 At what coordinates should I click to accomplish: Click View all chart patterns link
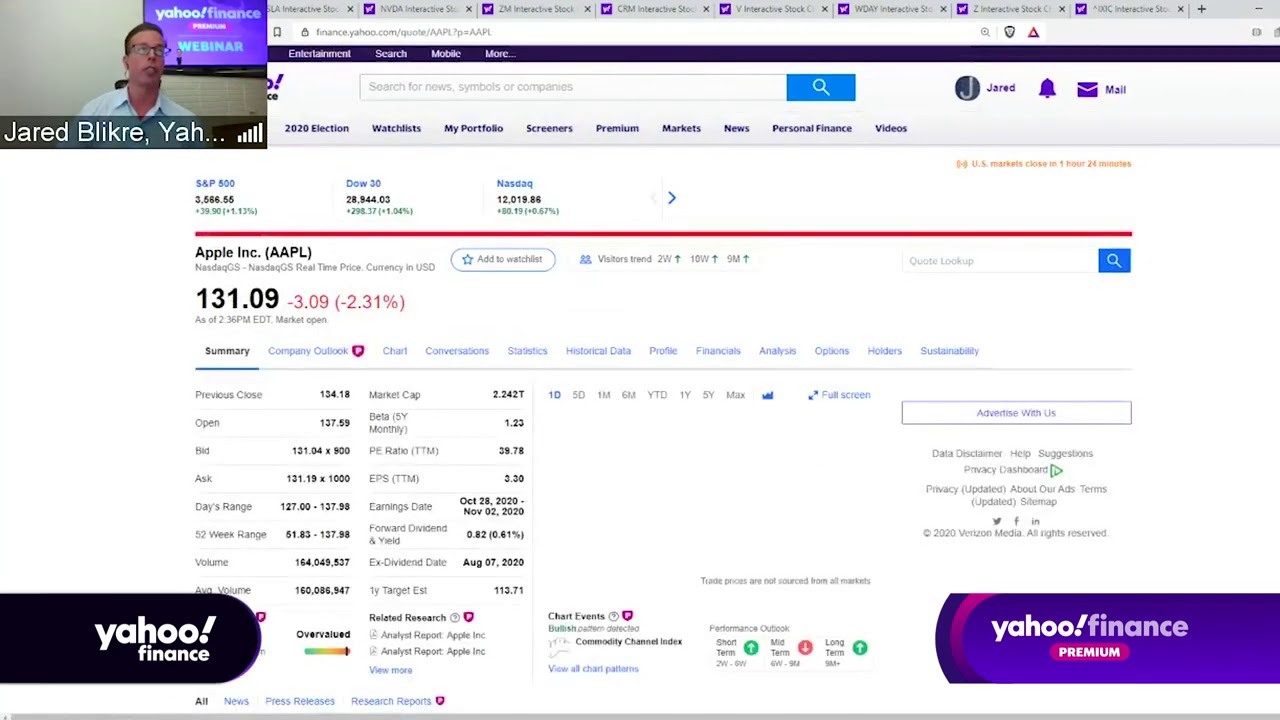593,669
